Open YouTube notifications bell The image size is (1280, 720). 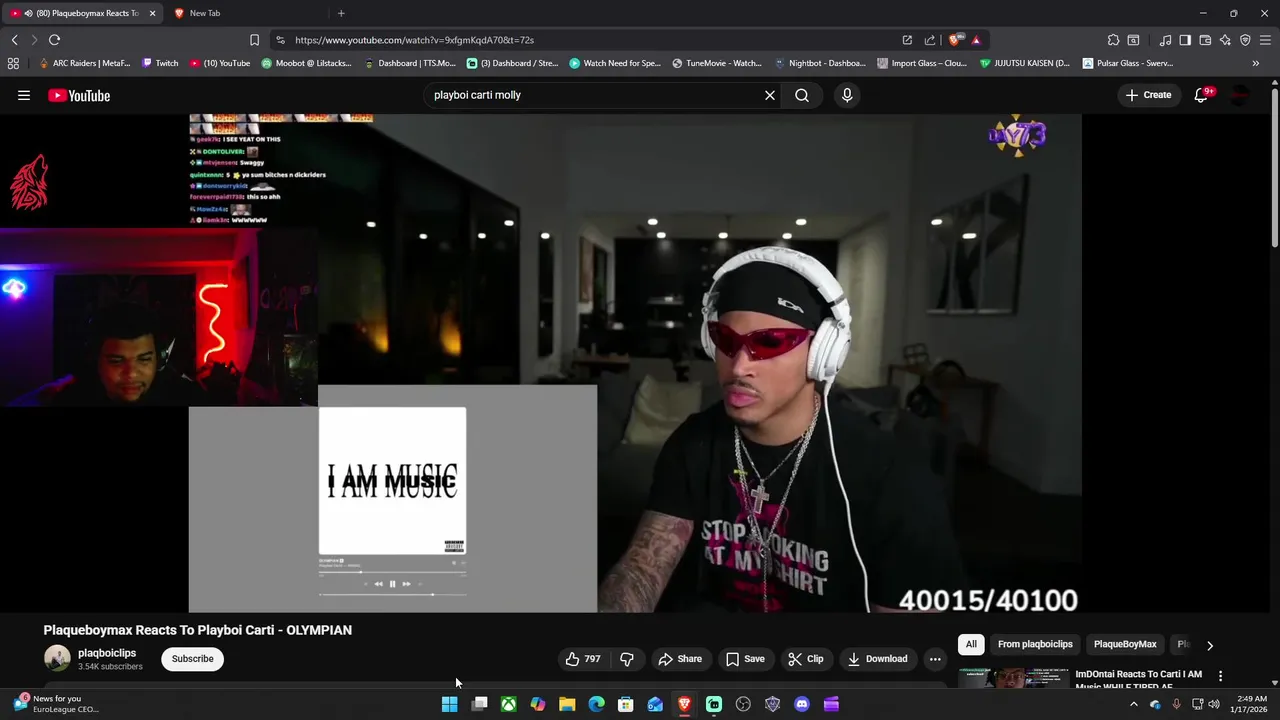click(1201, 95)
